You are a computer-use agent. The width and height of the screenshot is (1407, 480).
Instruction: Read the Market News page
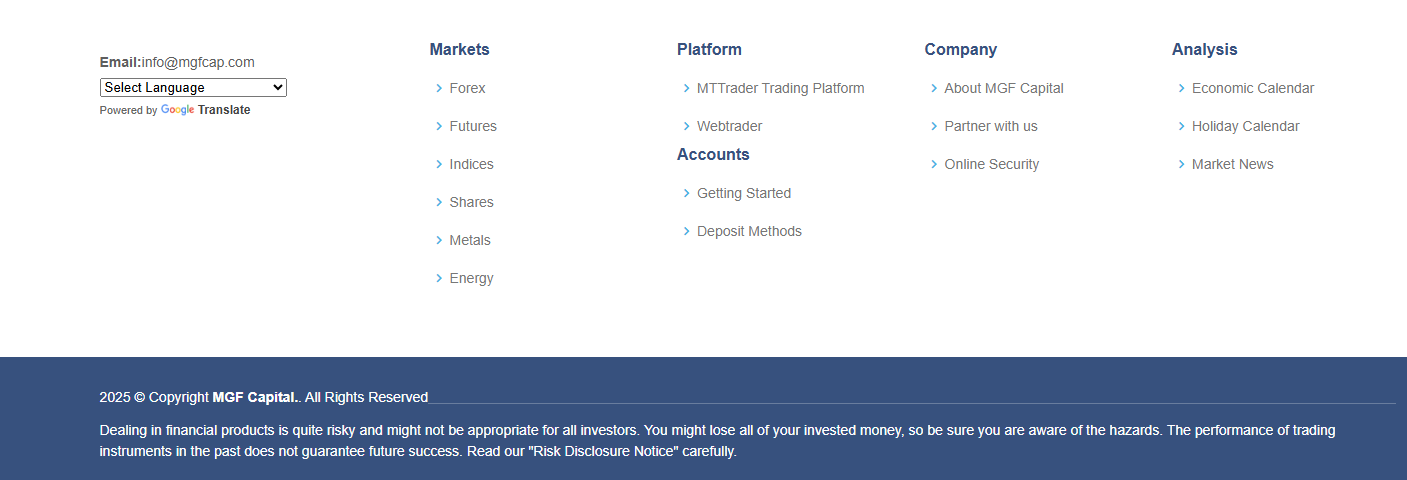point(1232,164)
